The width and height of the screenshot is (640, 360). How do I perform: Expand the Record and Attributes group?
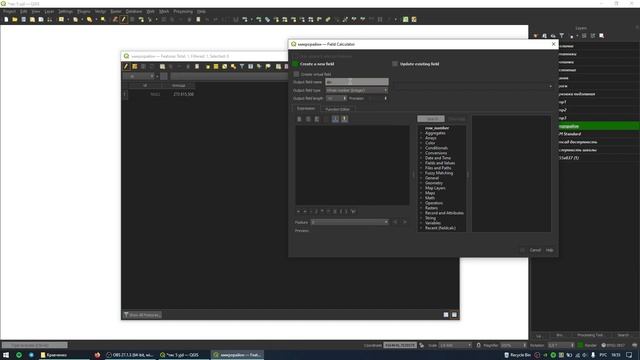421,213
